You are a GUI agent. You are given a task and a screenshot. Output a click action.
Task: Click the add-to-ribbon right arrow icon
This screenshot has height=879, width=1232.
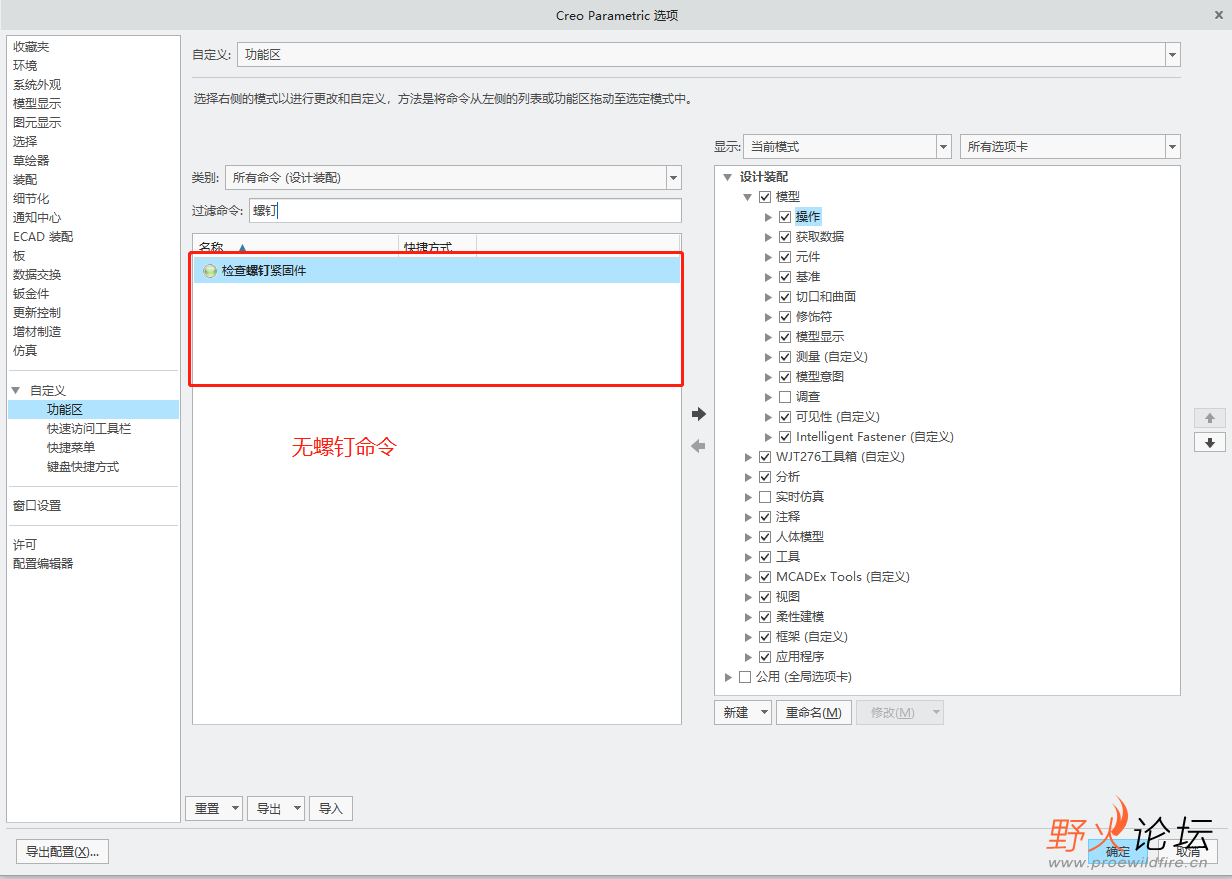[699, 413]
